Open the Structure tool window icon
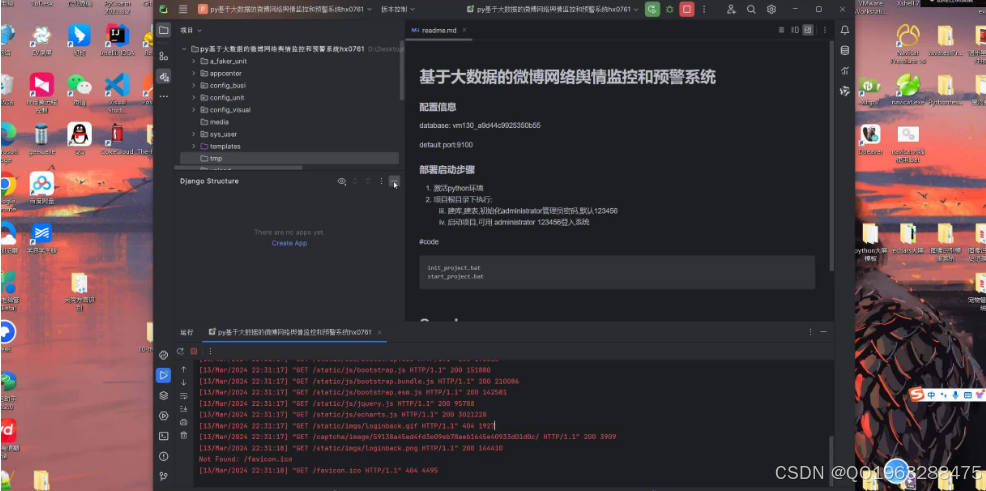The width and height of the screenshot is (986, 491). pos(163,56)
